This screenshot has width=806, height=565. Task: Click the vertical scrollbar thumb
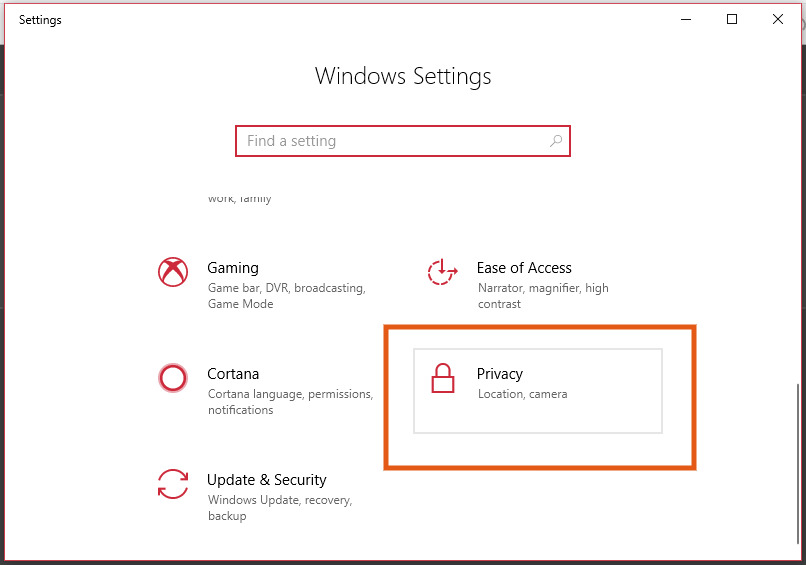coord(798,464)
